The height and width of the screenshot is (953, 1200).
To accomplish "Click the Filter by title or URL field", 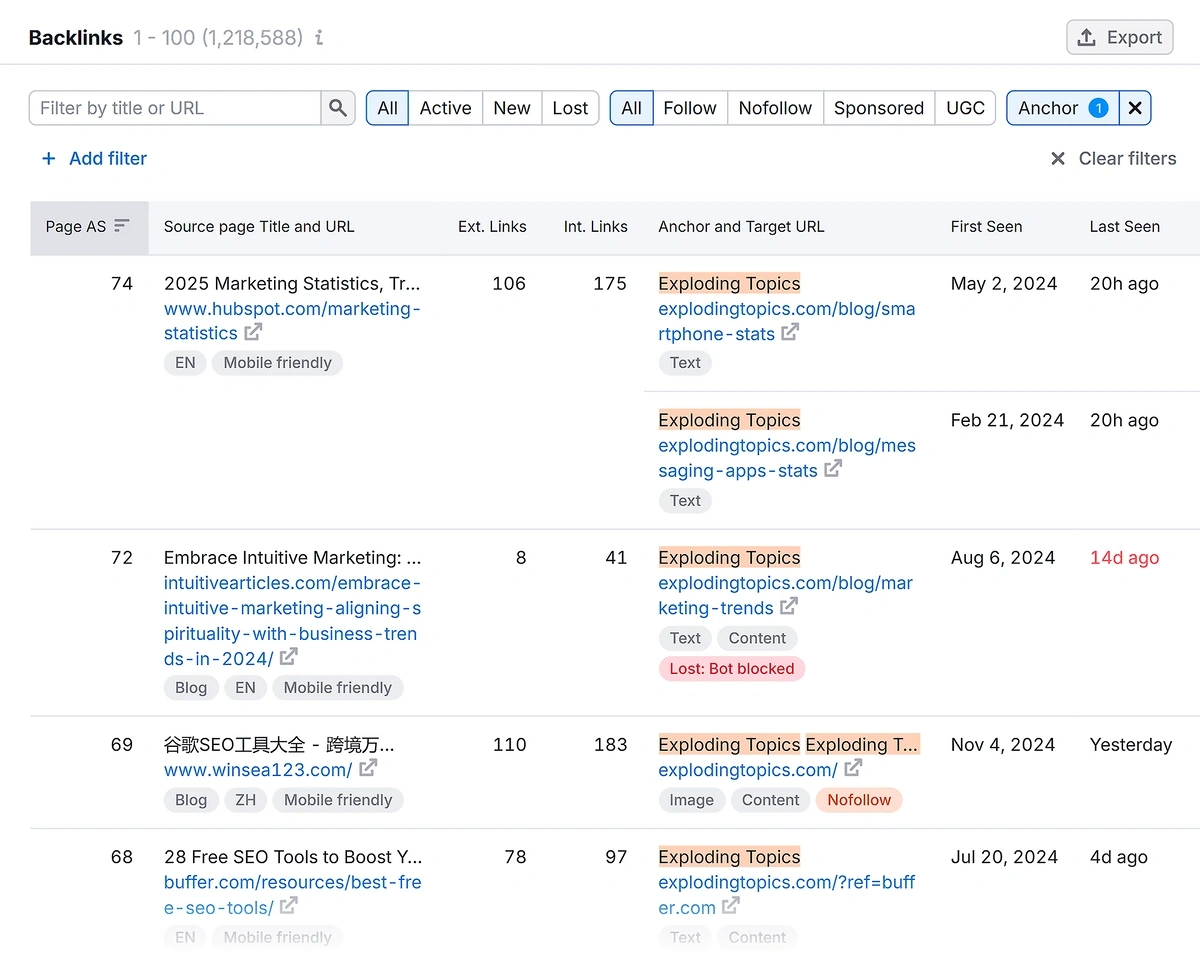I will (175, 108).
